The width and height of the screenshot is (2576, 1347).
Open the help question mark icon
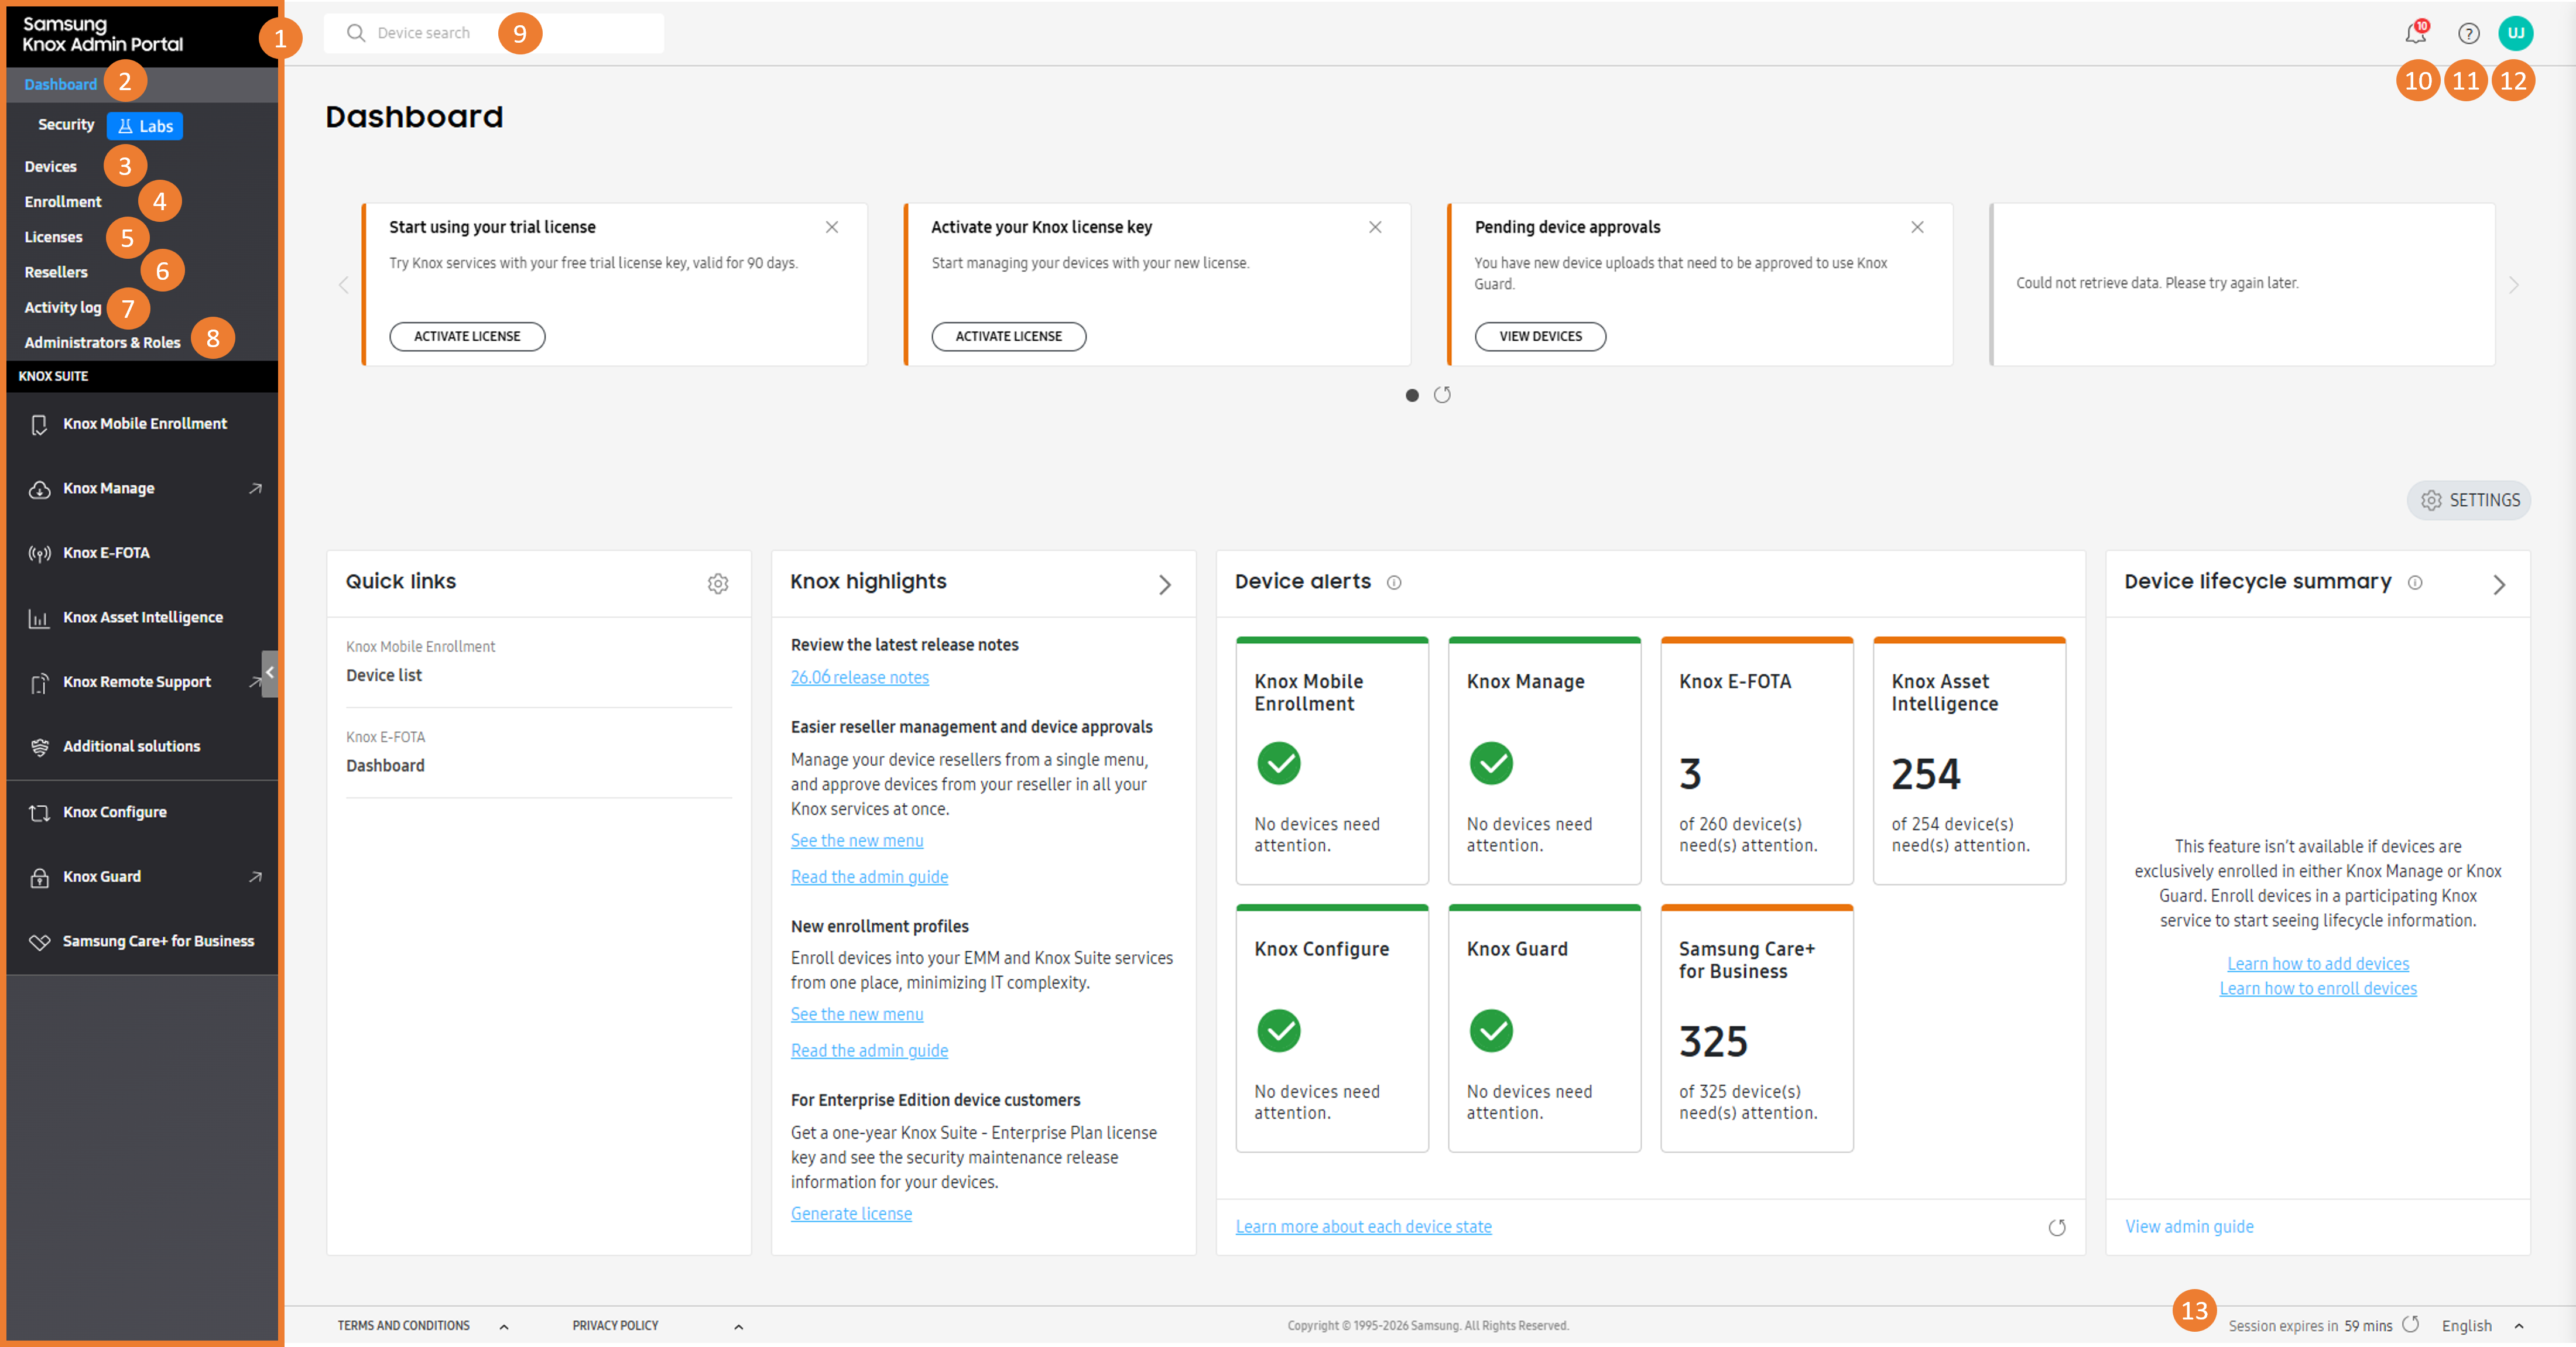(x=2468, y=33)
